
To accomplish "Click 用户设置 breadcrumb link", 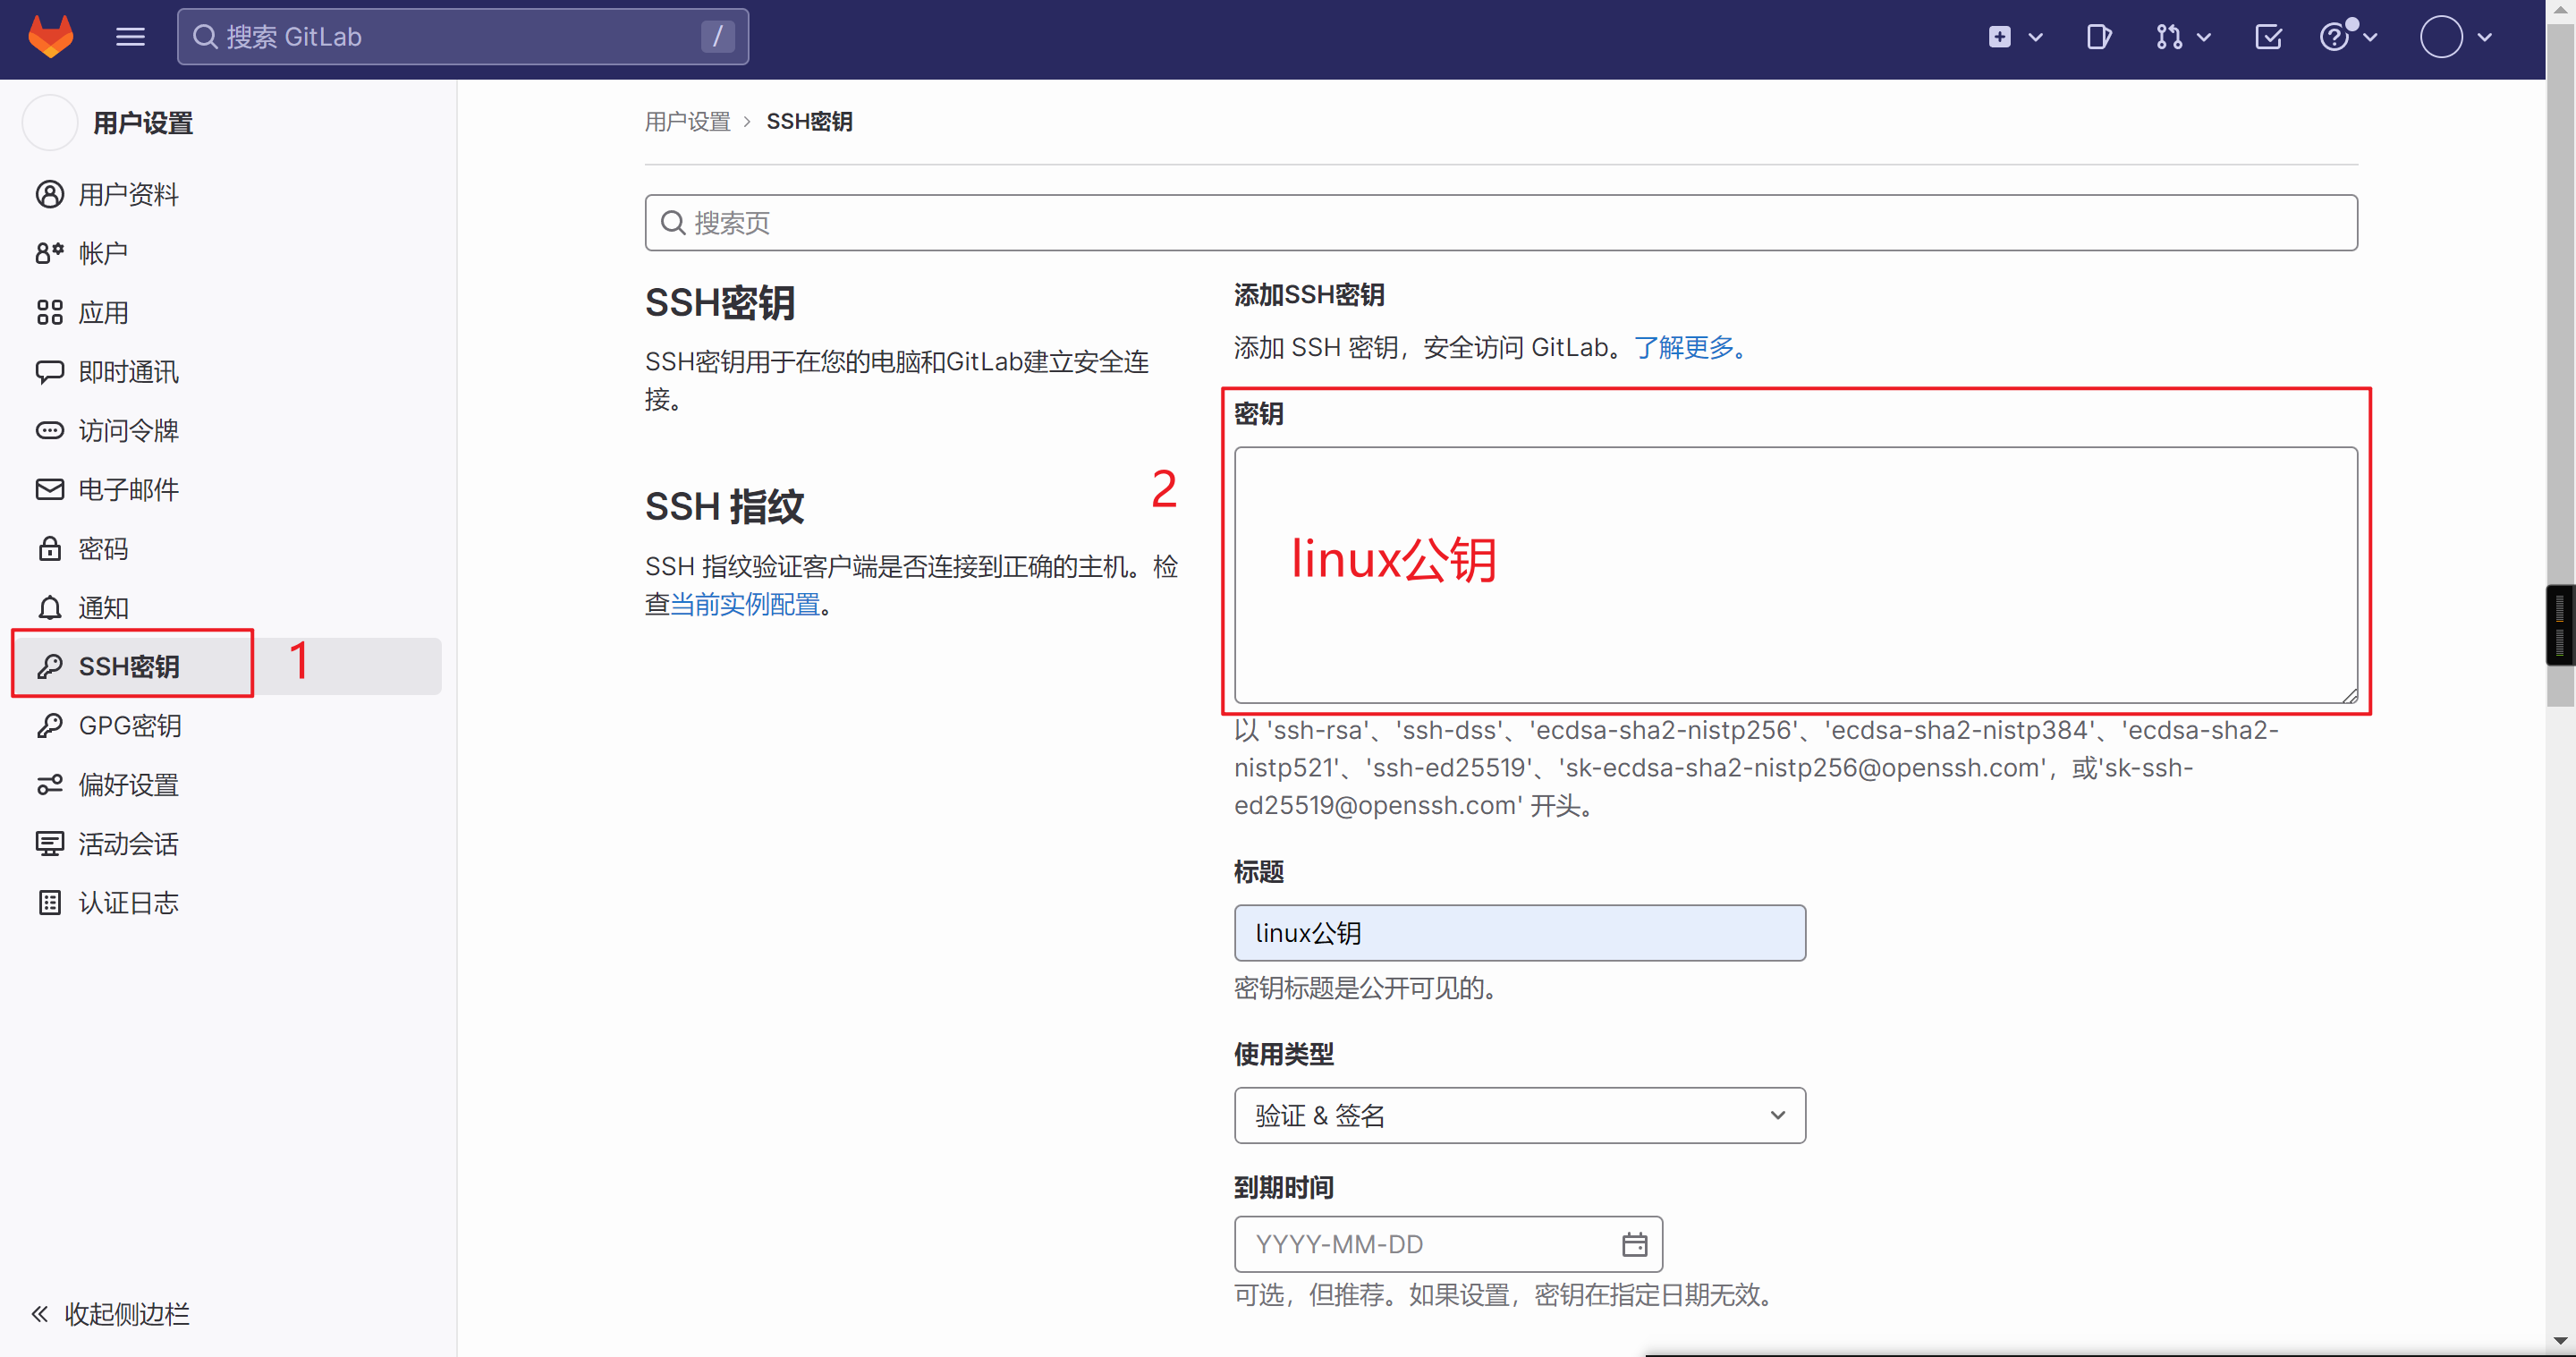I will pos(687,121).
